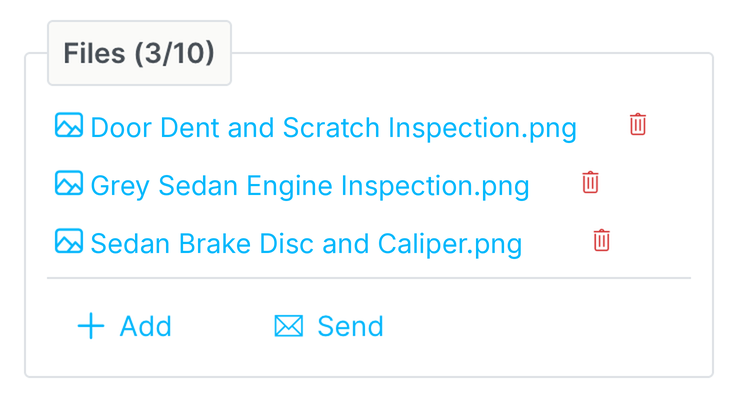This screenshot has height=408, width=740.
Task: Click divider line above Add and Send
Action: [x=369, y=278]
